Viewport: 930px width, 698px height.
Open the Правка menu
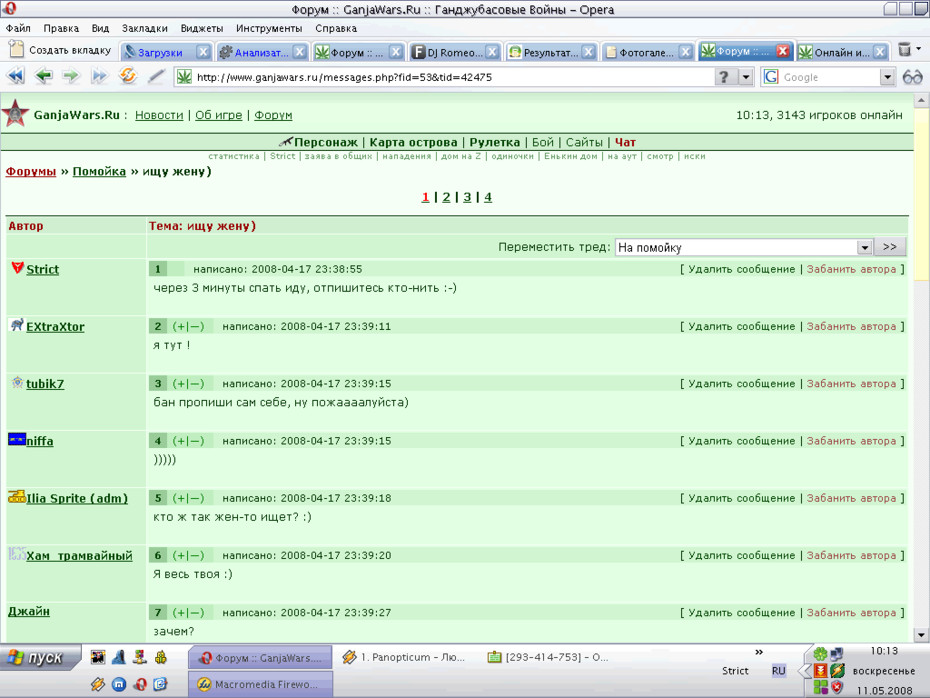click(x=61, y=28)
